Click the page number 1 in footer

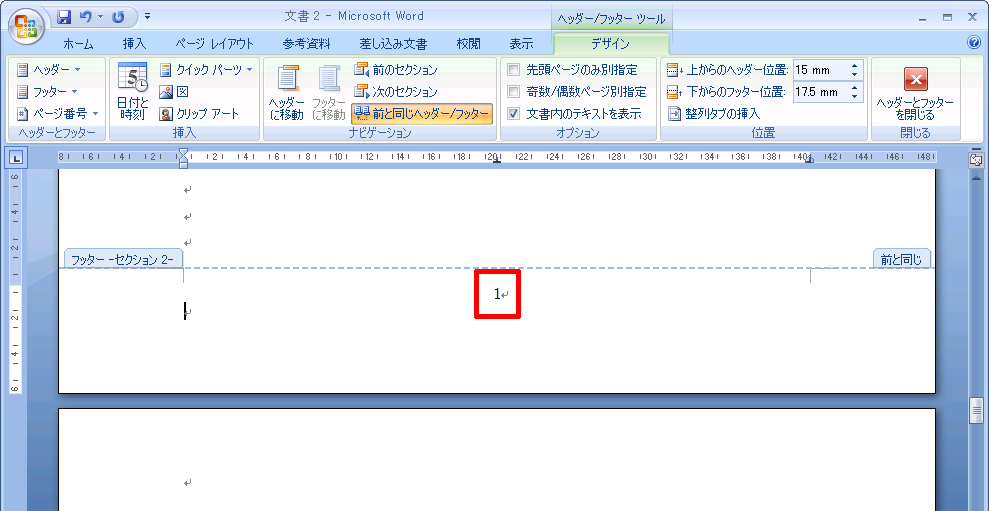[497, 294]
